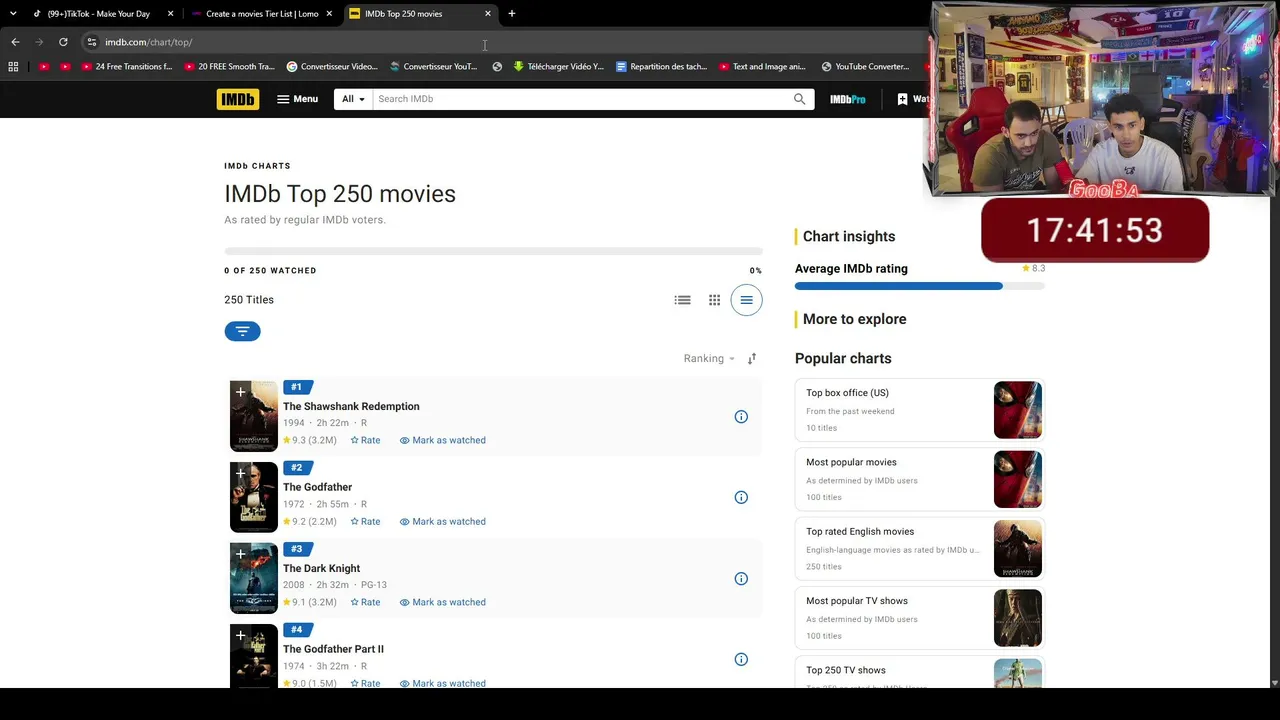
Task: Add The Godfather Part II to watchlist
Action: [240, 635]
